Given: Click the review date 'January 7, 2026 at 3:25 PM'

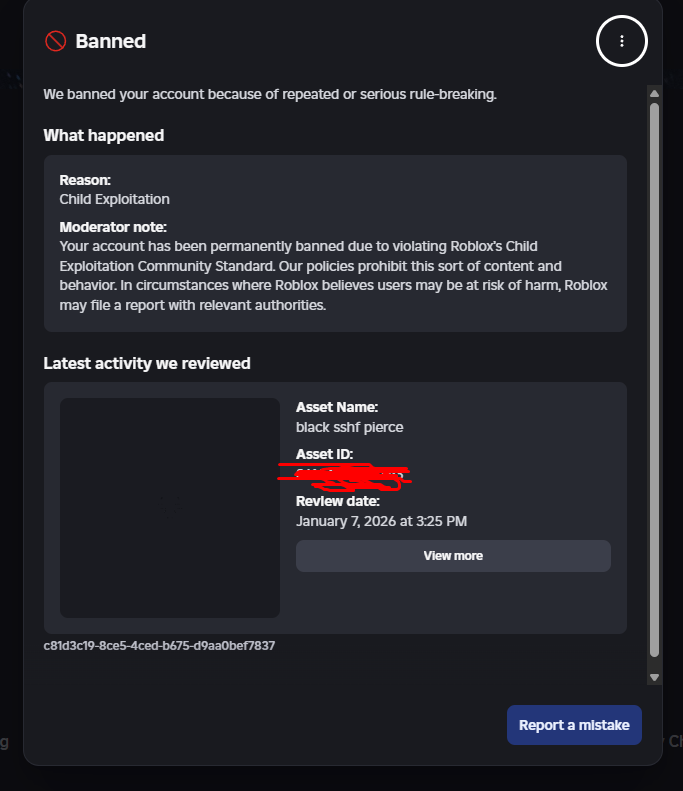Looking at the screenshot, I should click(x=381, y=521).
